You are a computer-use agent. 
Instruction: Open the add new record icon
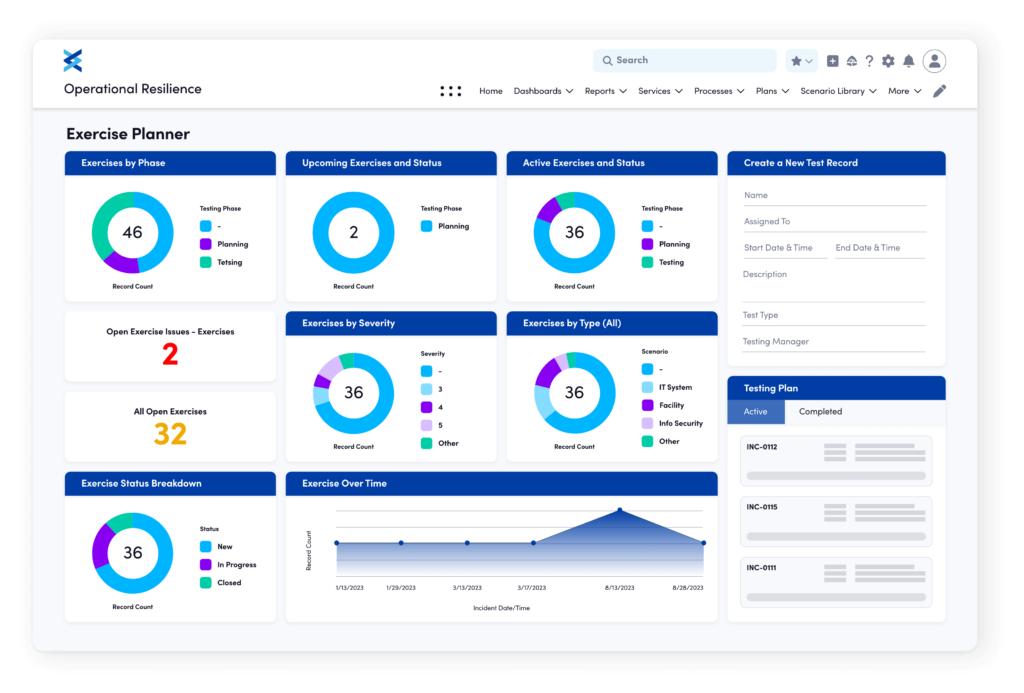point(832,61)
